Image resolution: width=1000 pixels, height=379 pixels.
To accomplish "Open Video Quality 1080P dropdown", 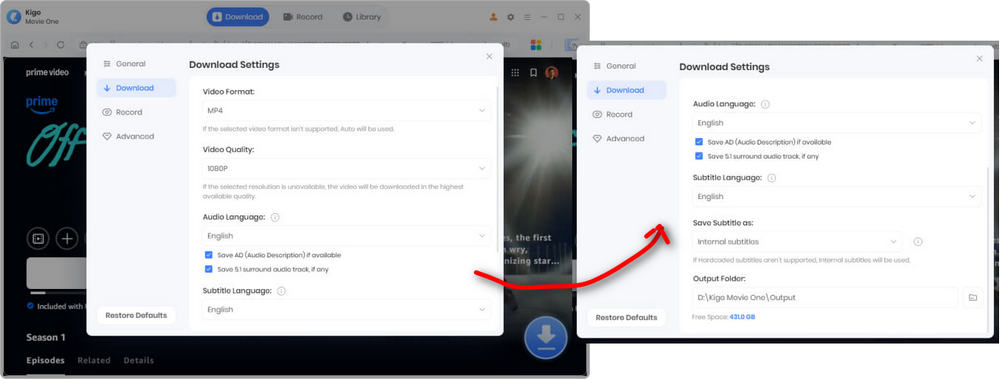I will tap(347, 168).
